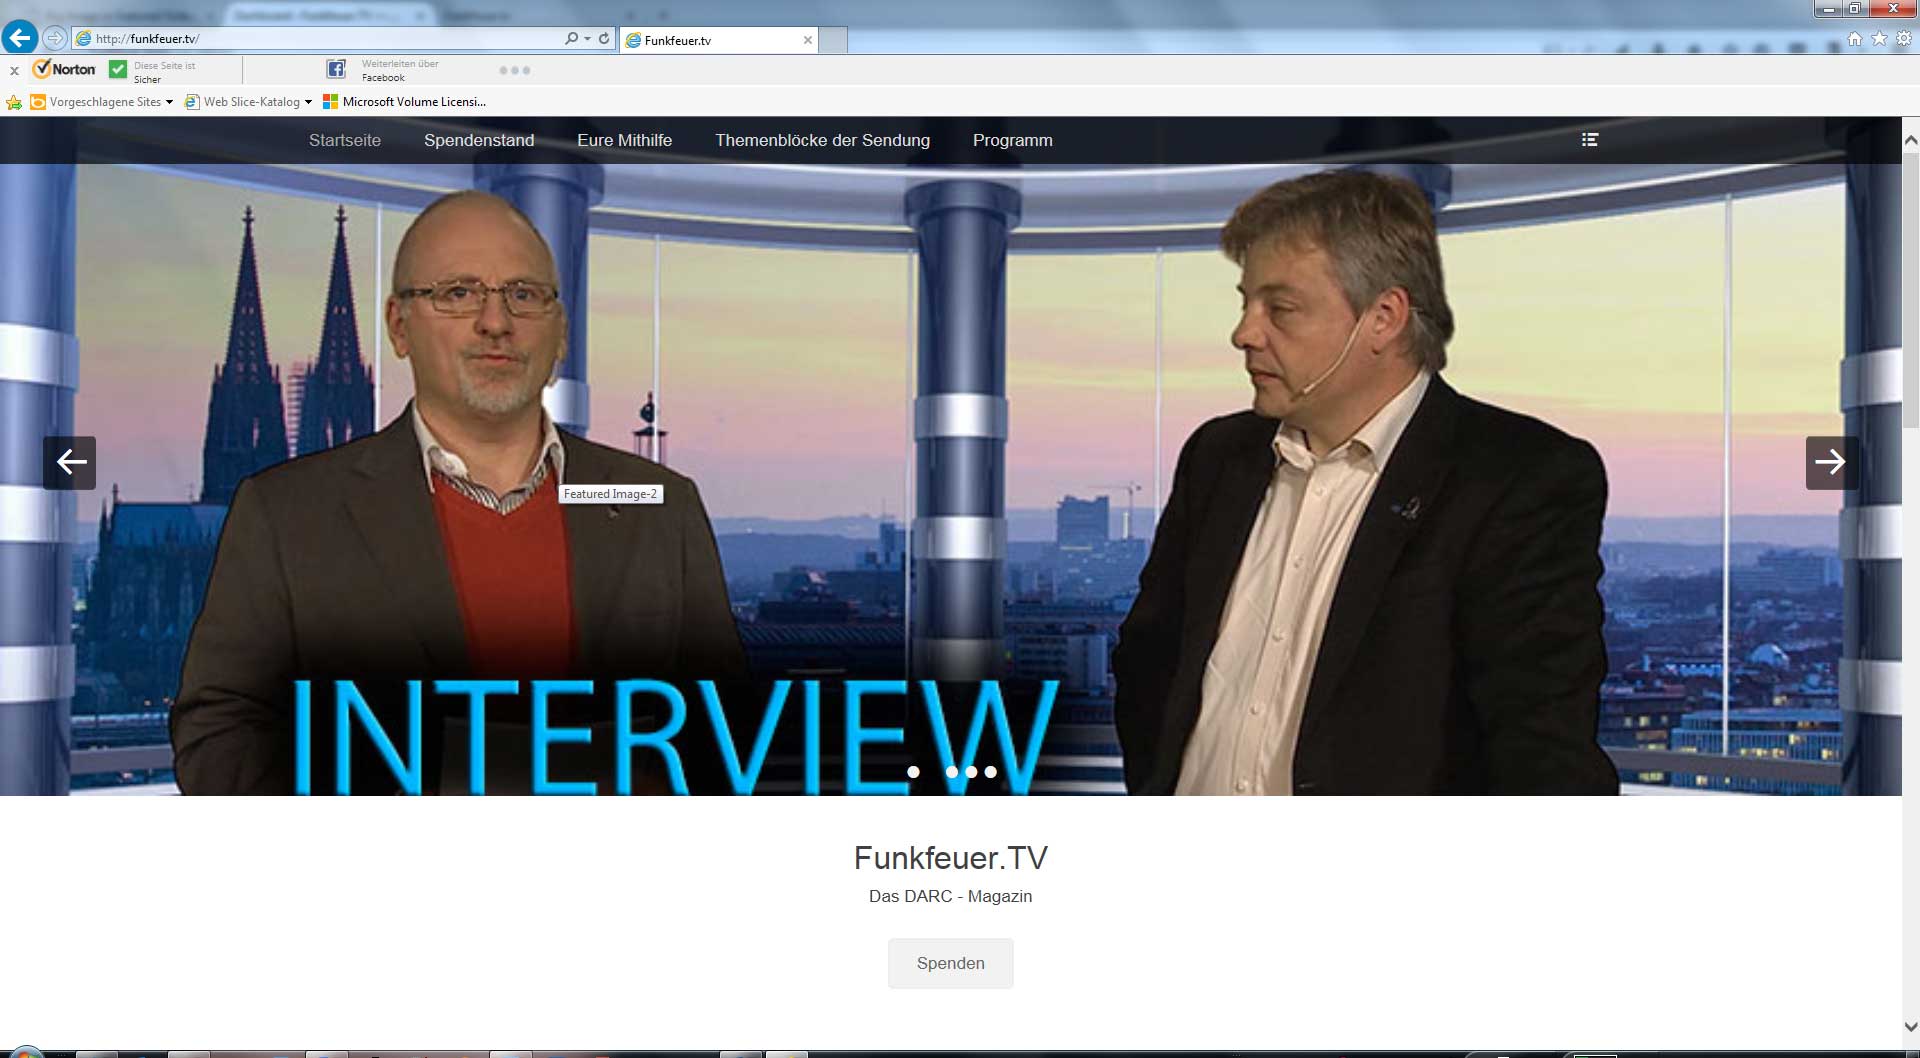Expand Web Slice-Katalog dropdown arrow
The image size is (1920, 1058).
[308, 102]
